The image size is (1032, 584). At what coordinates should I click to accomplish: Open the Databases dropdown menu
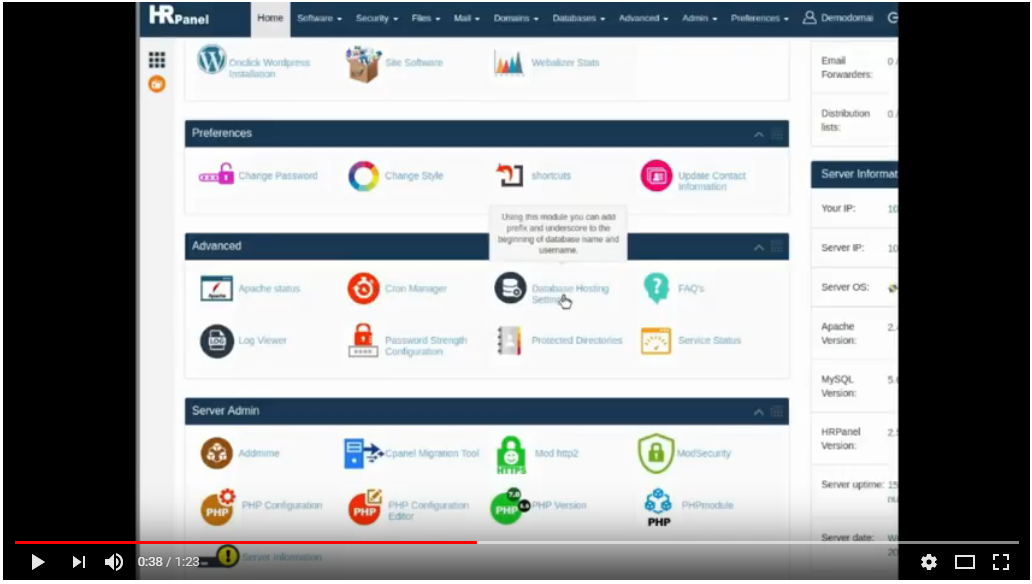click(579, 18)
